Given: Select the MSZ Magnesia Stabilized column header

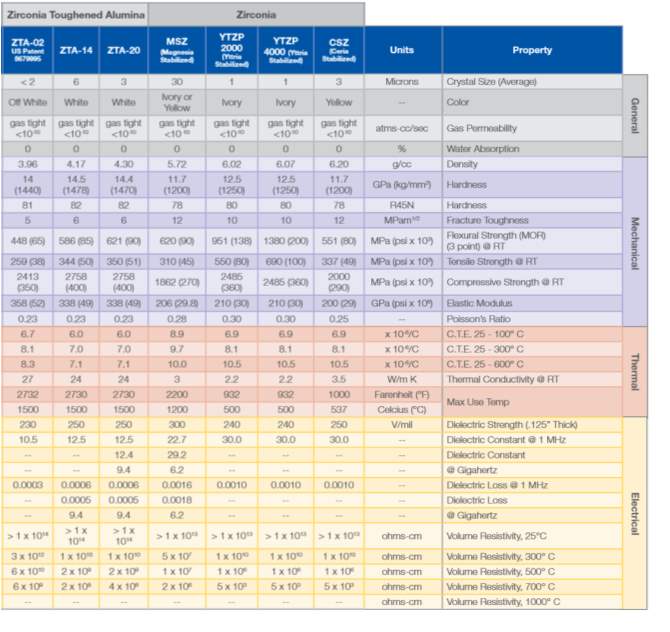Looking at the screenshot, I should (175, 50).
